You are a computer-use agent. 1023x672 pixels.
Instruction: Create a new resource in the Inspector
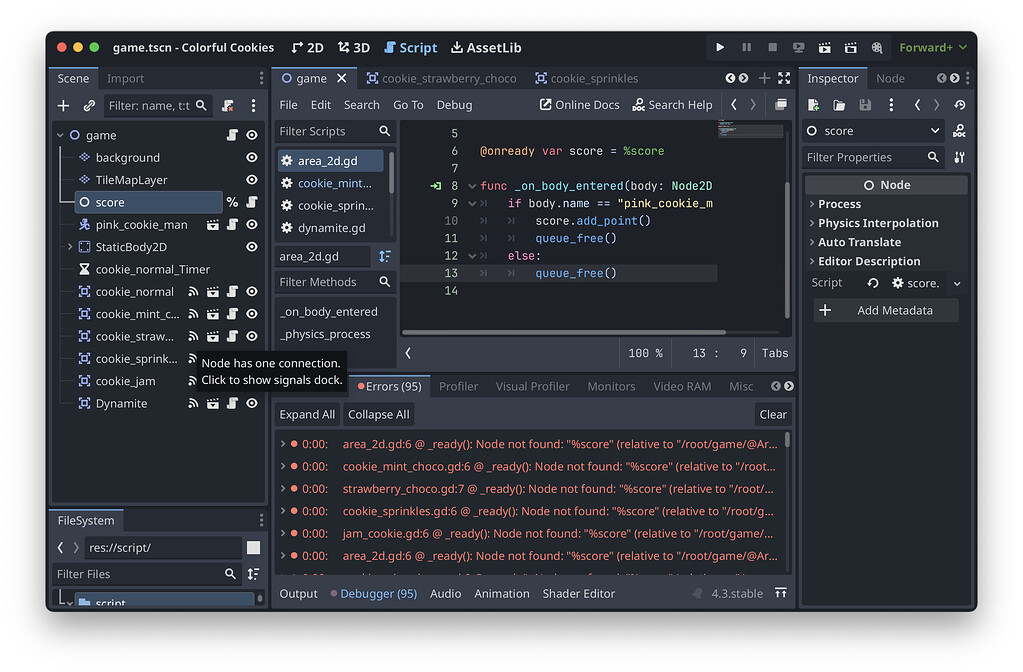812,104
